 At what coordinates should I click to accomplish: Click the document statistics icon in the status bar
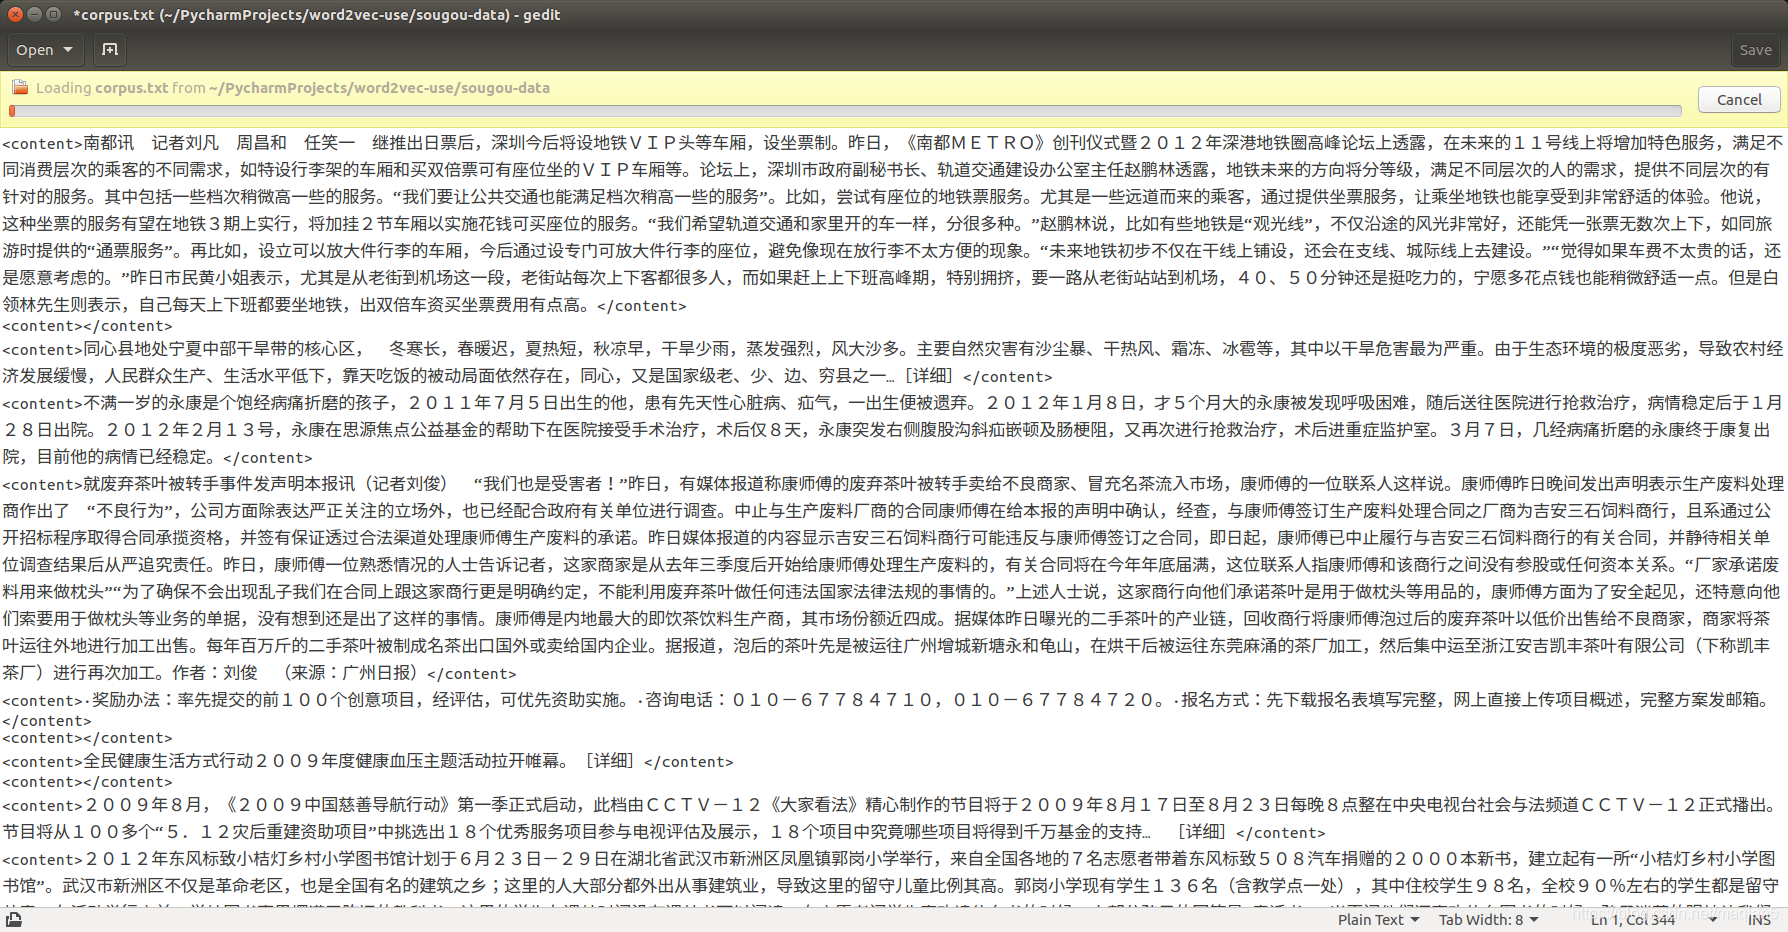(x=14, y=919)
